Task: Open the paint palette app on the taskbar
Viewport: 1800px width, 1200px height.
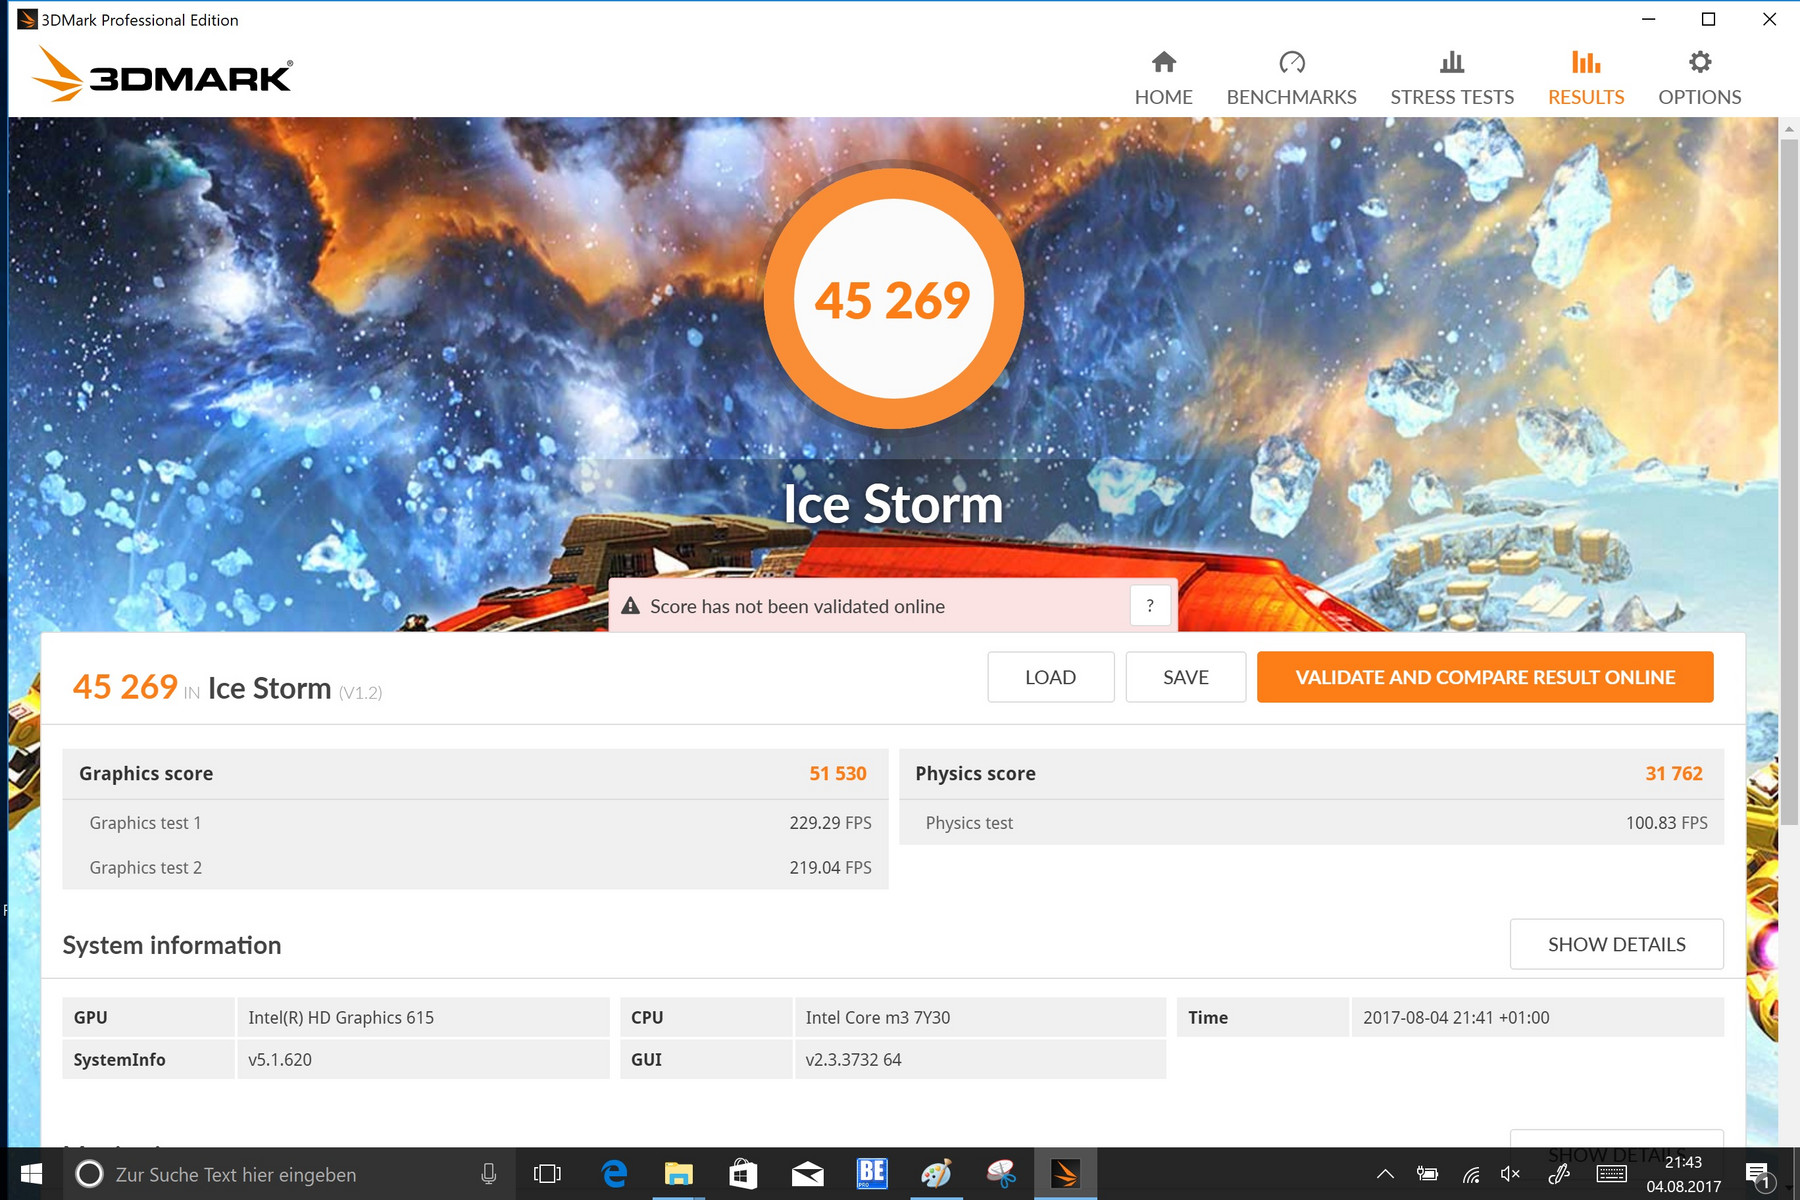Action: pyautogui.click(x=936, y=1174)
